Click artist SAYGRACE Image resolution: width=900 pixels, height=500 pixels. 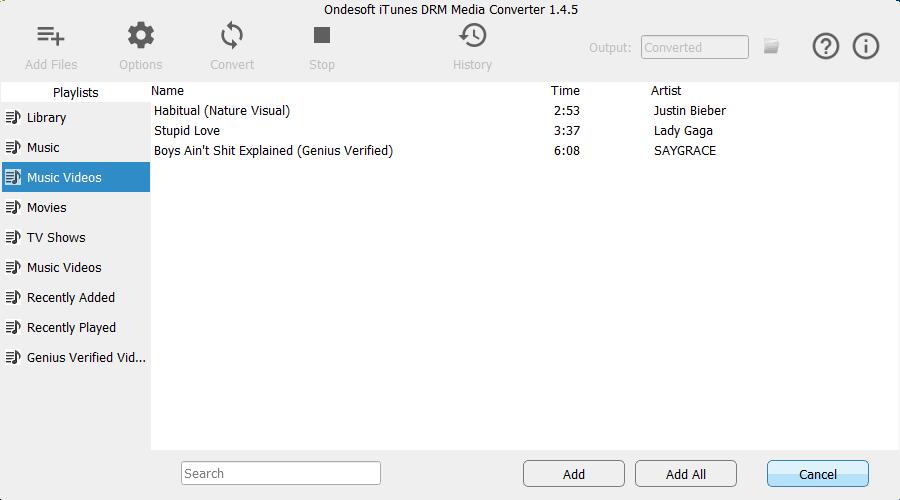[x=685, y=150]
